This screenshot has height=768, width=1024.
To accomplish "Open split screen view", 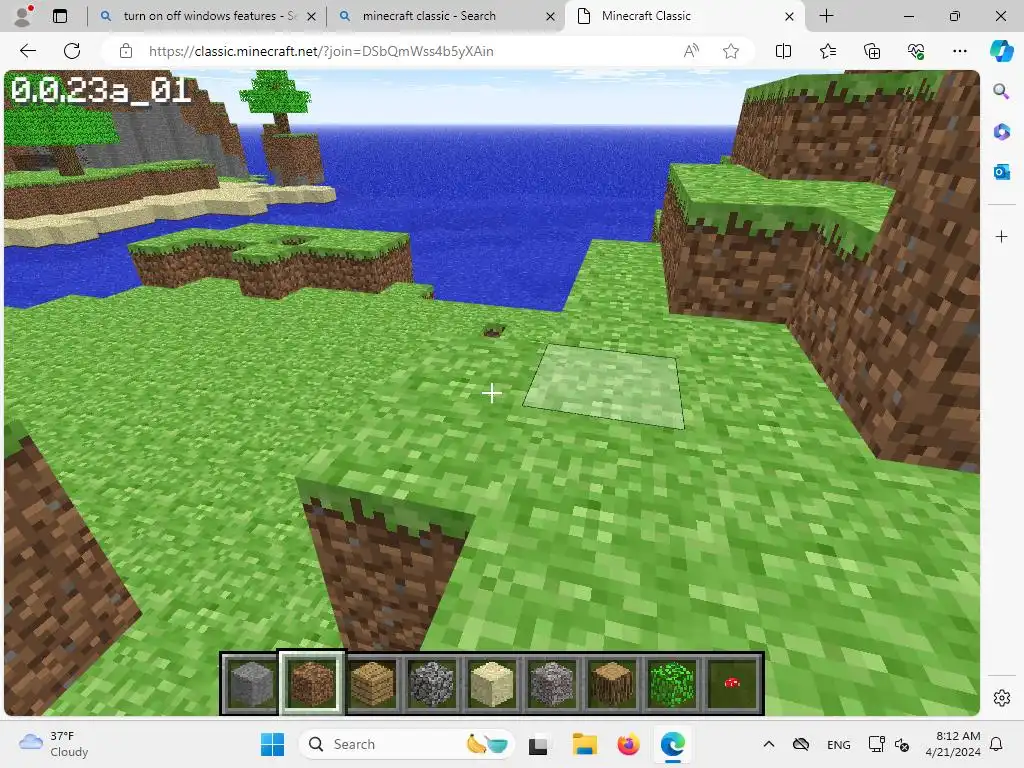I will tap(783, 51).
